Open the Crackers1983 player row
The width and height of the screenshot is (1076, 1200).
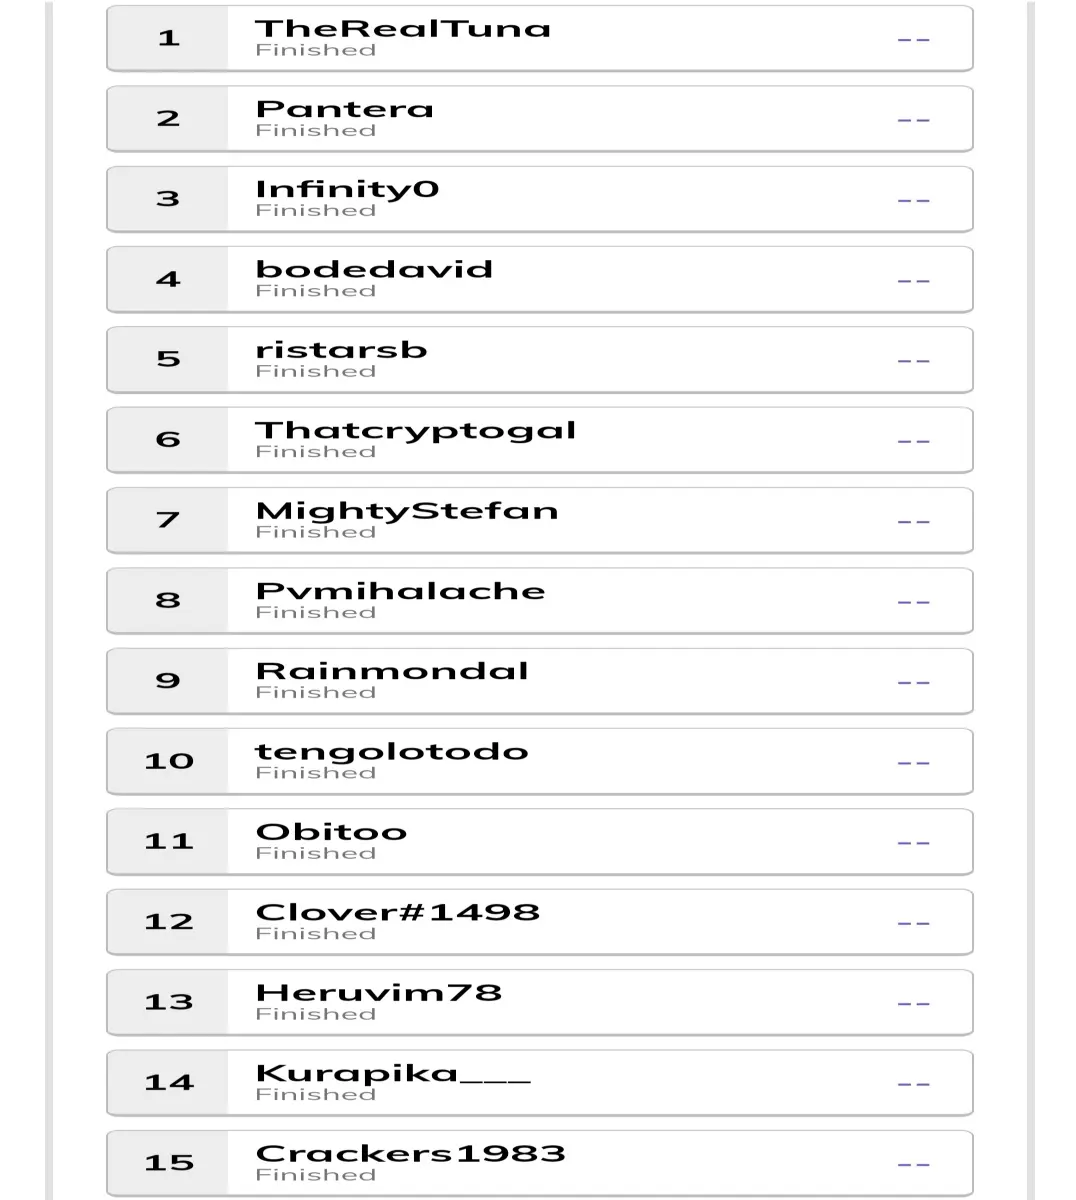pos(540,1163)
